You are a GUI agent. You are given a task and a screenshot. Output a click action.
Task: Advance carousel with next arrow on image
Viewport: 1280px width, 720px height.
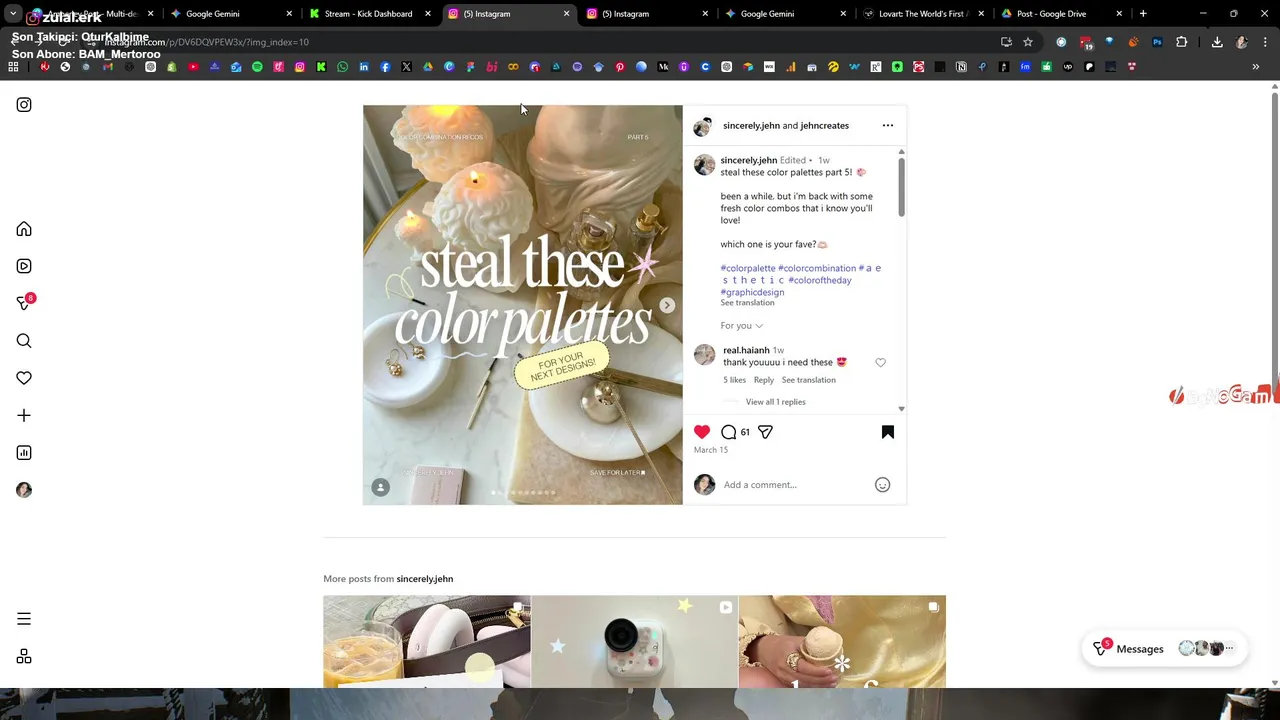[x=667, y=305]
